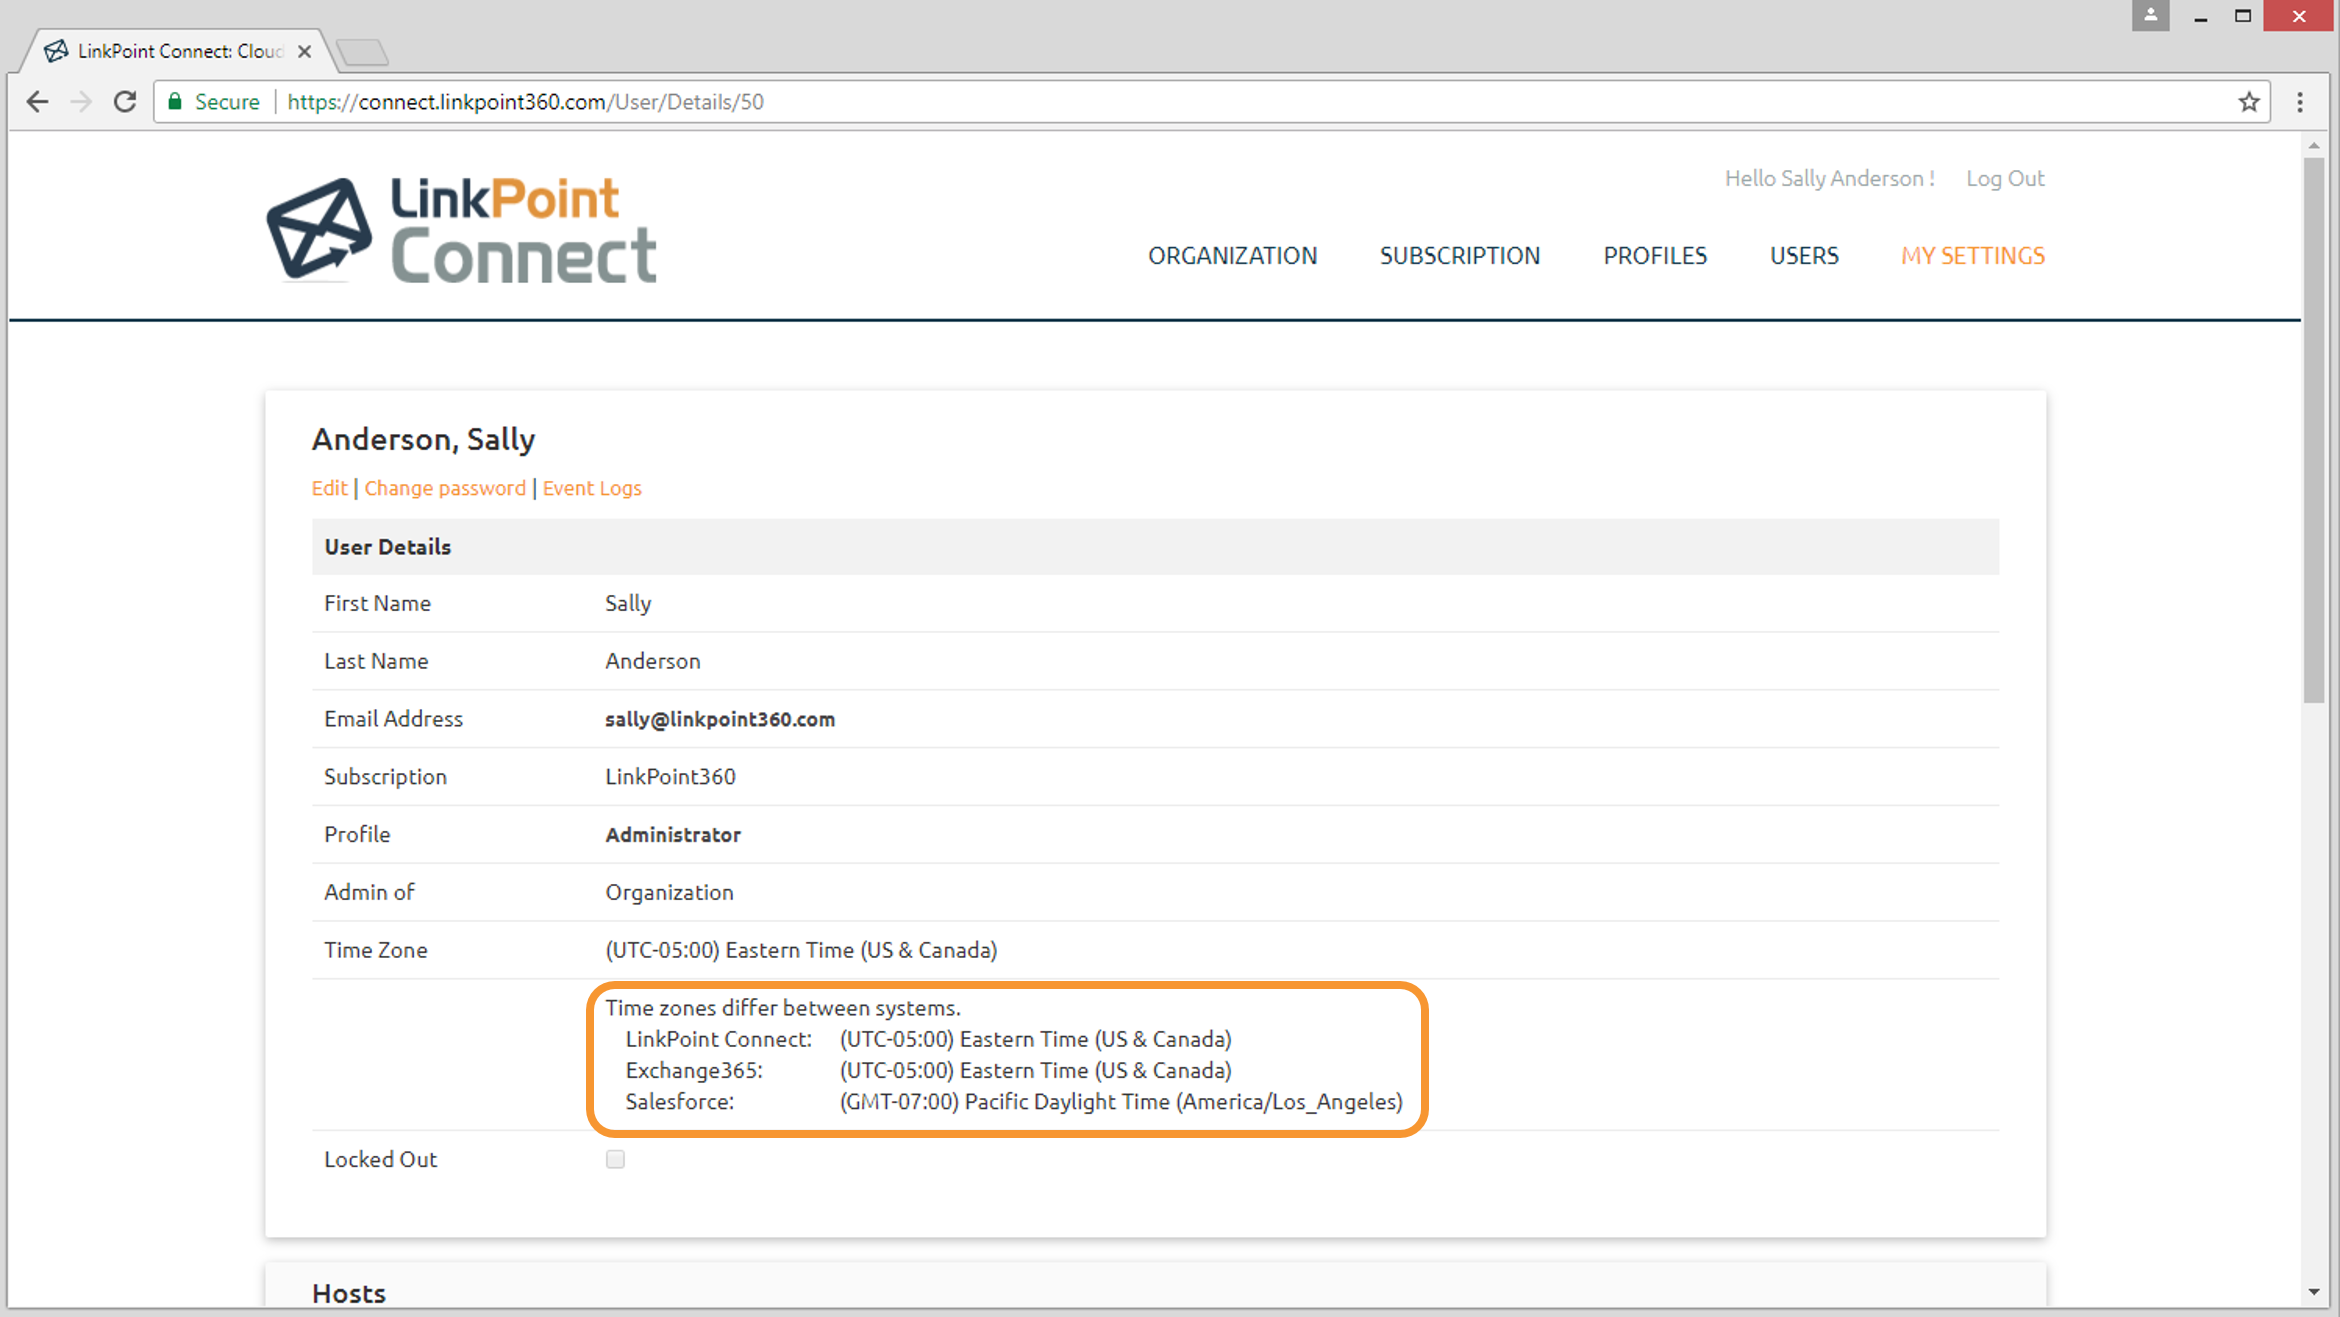The width and height of the screenshot is (2340, 1317).
Task: Click the 'Anderson, Sally' heading
Action: tap(423, 439)
